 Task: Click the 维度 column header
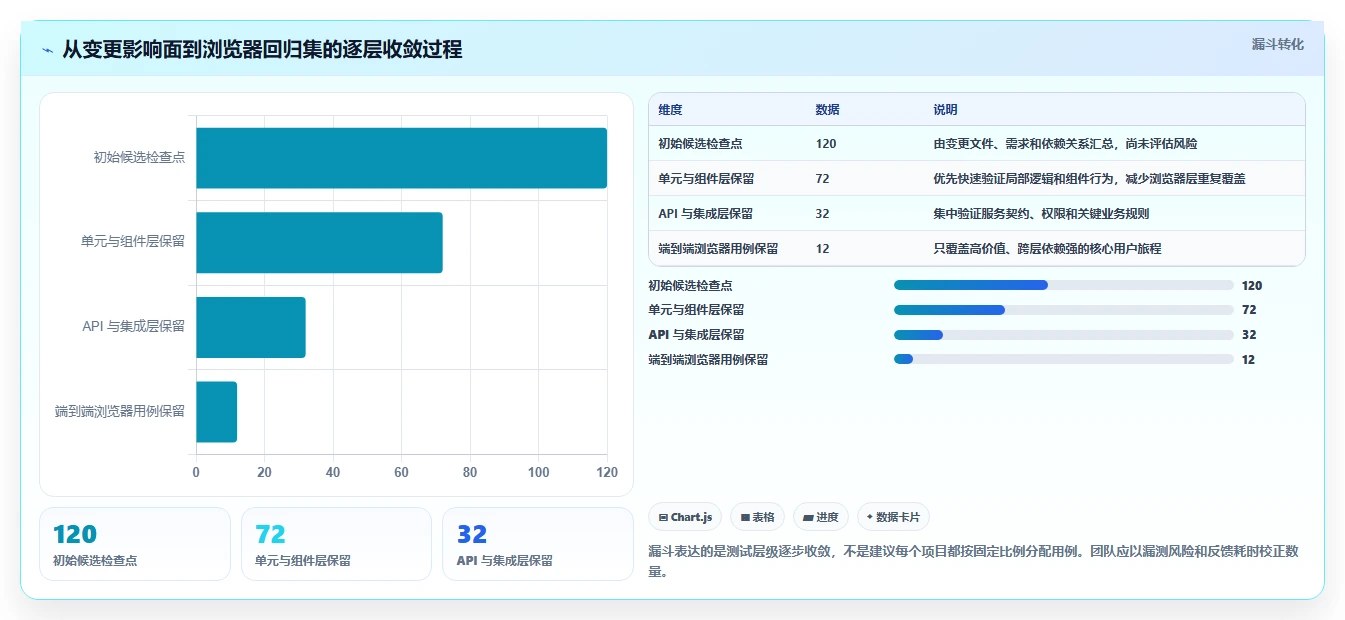pos(670,110)
